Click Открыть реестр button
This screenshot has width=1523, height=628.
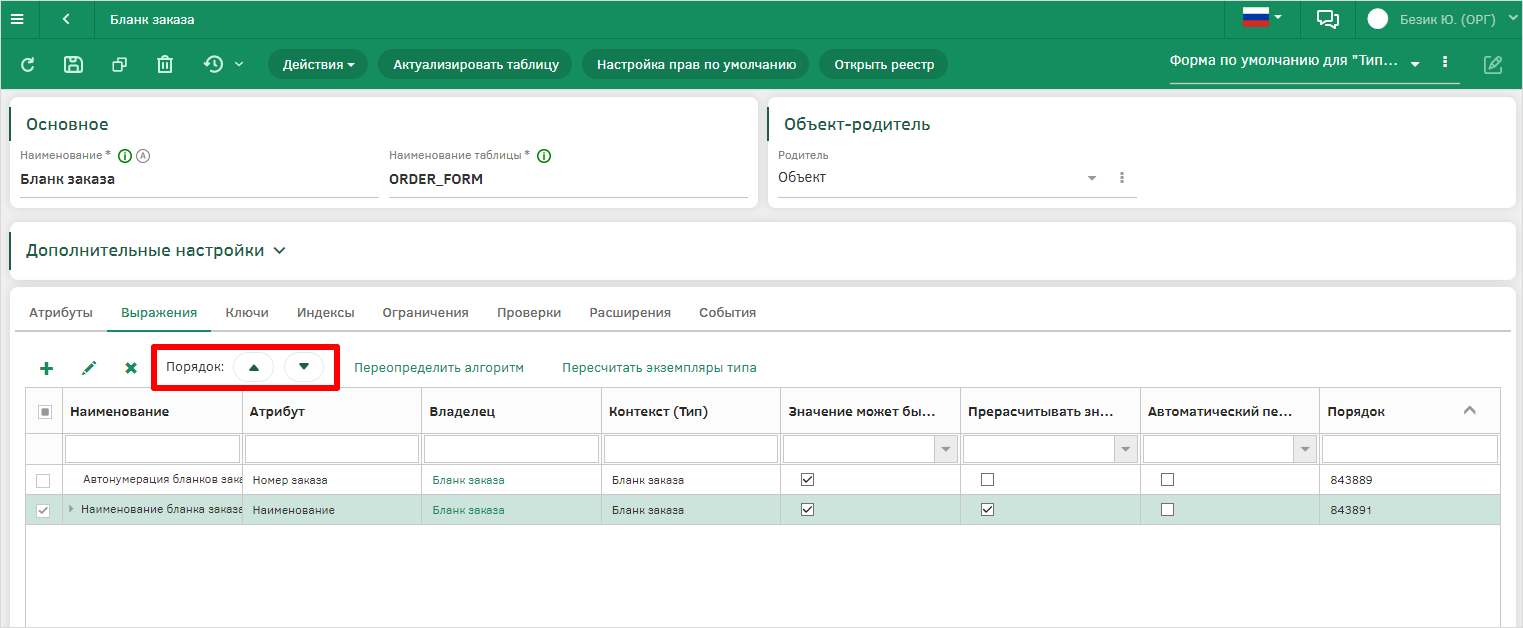[x=884, y=65]
